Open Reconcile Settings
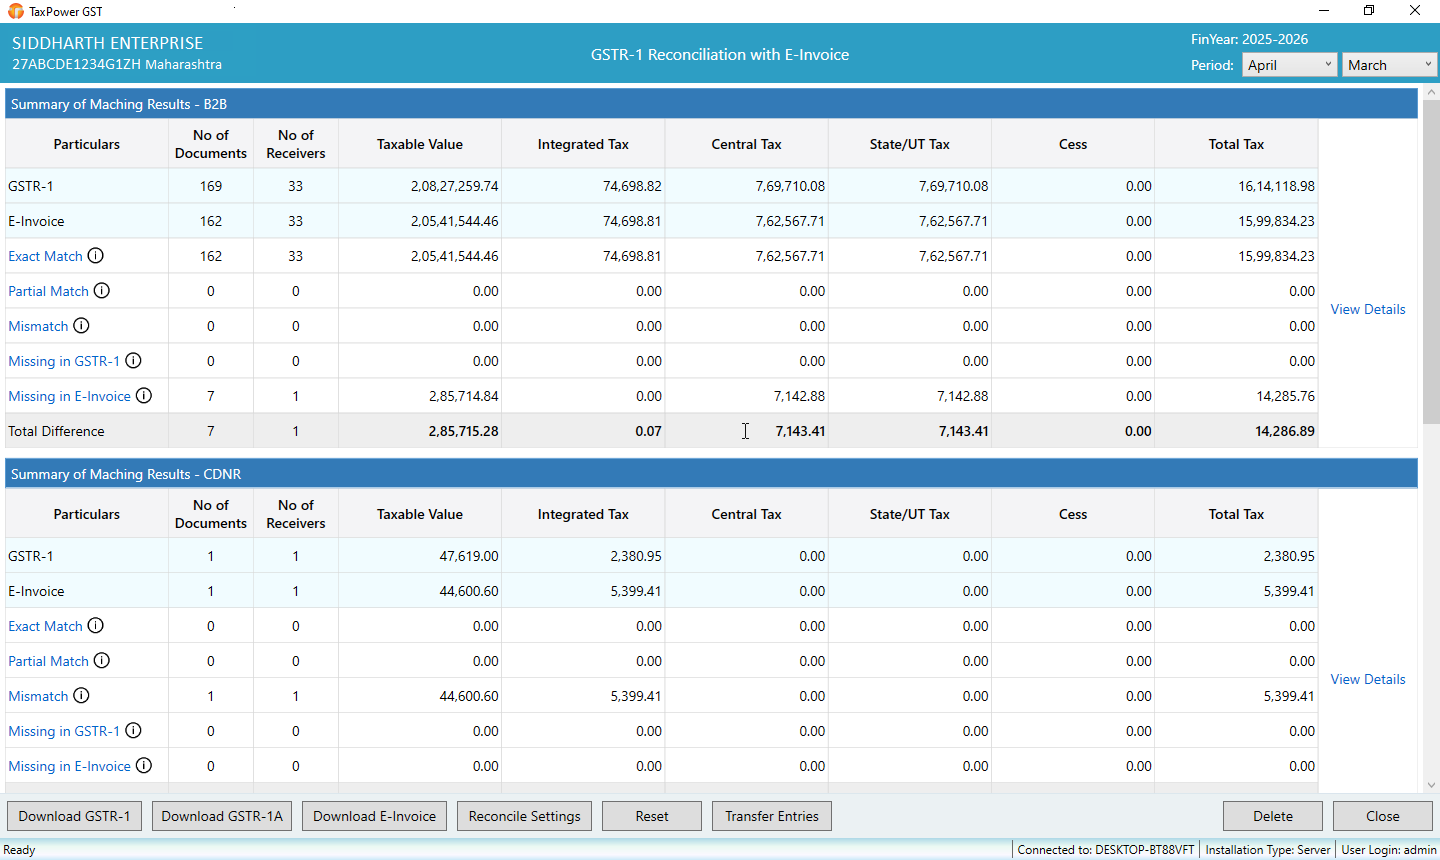1440x860 pixels. [525, 816]
